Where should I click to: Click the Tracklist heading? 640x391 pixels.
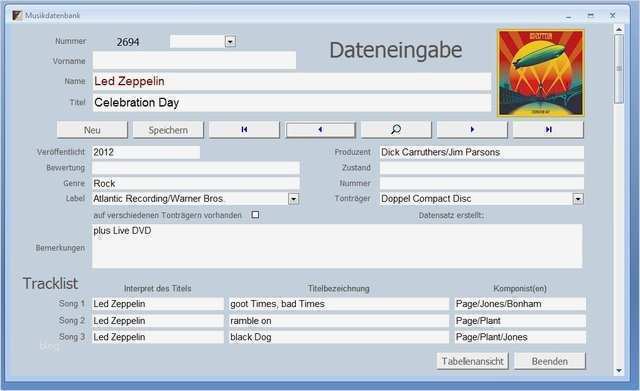[x=50, y=283]
